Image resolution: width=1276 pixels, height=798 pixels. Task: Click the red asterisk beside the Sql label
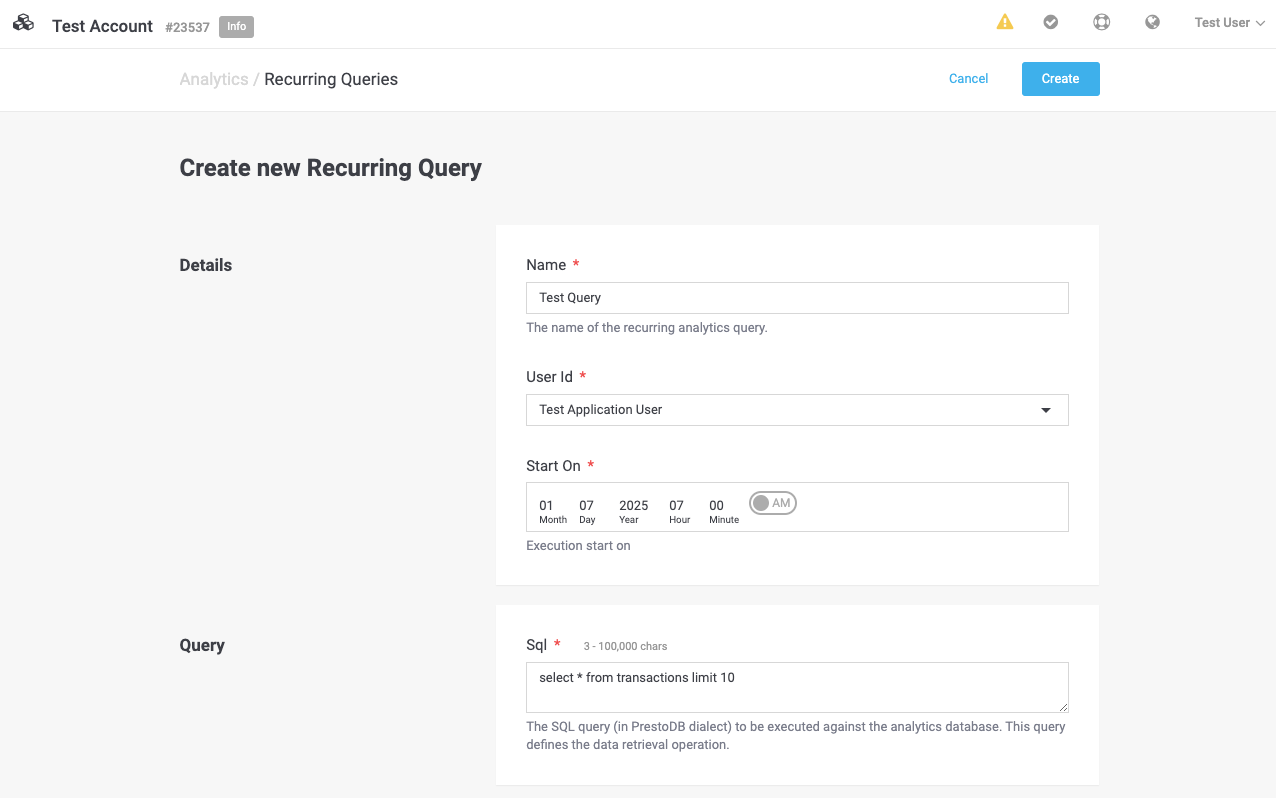pyautogui.click(x=557, y=643)
